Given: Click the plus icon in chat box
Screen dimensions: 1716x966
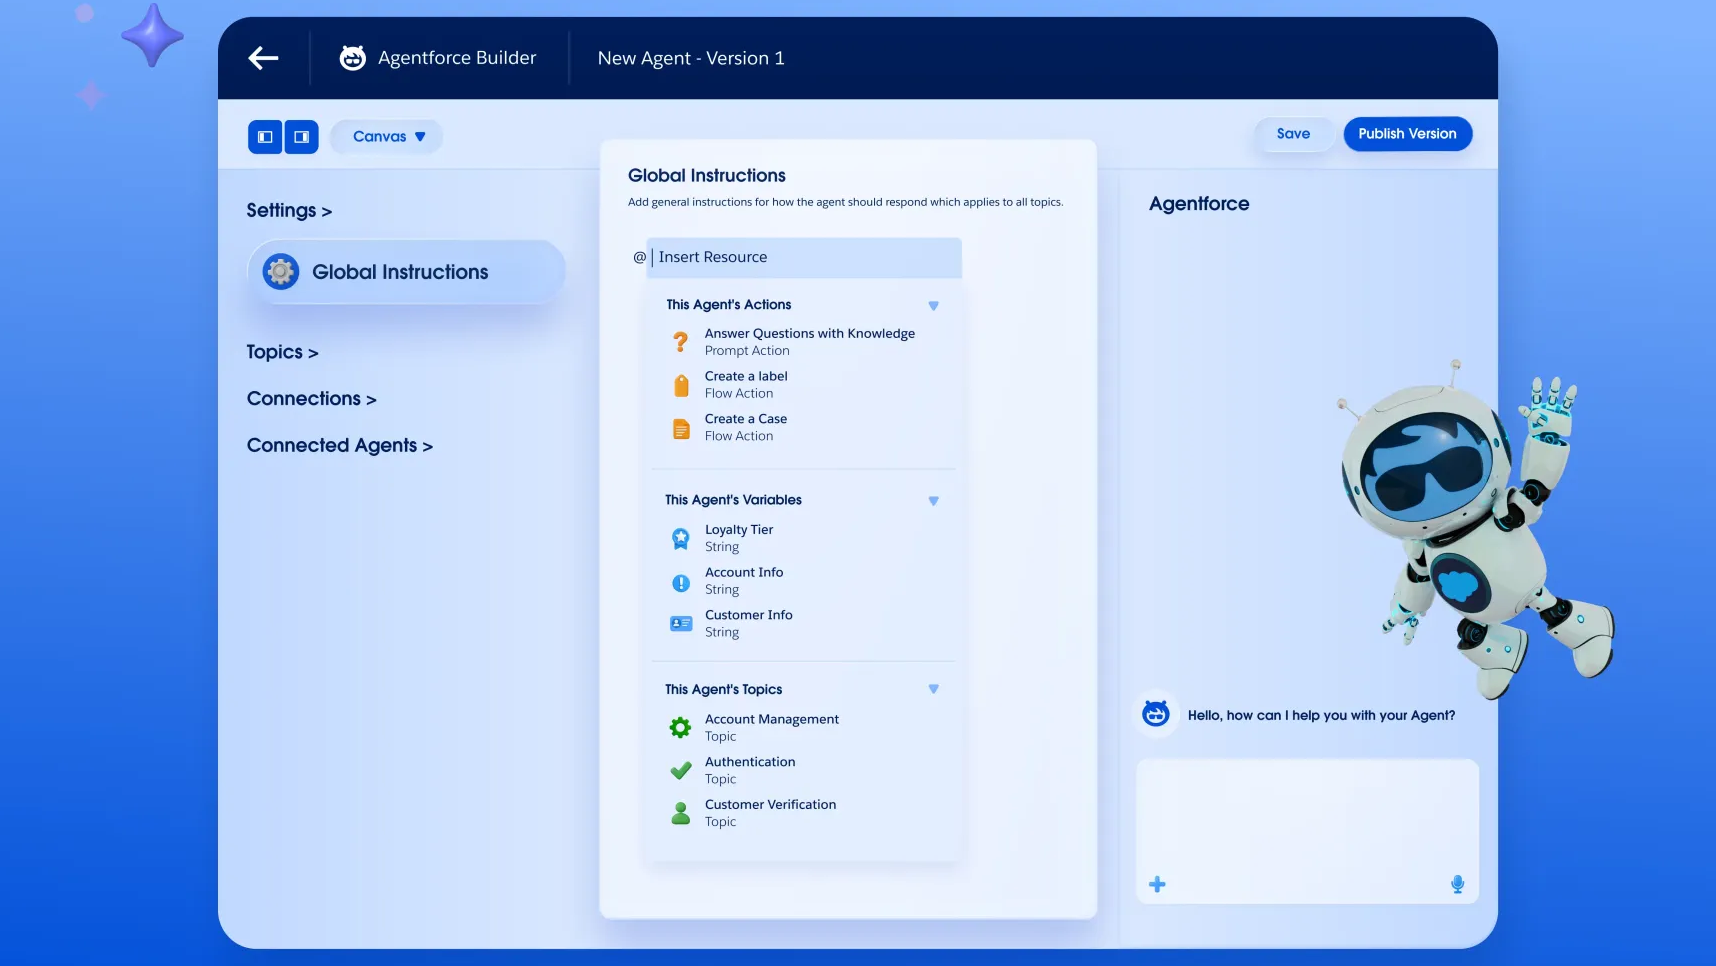Looking at the screenshot, I should click(x=1157, y=884).
